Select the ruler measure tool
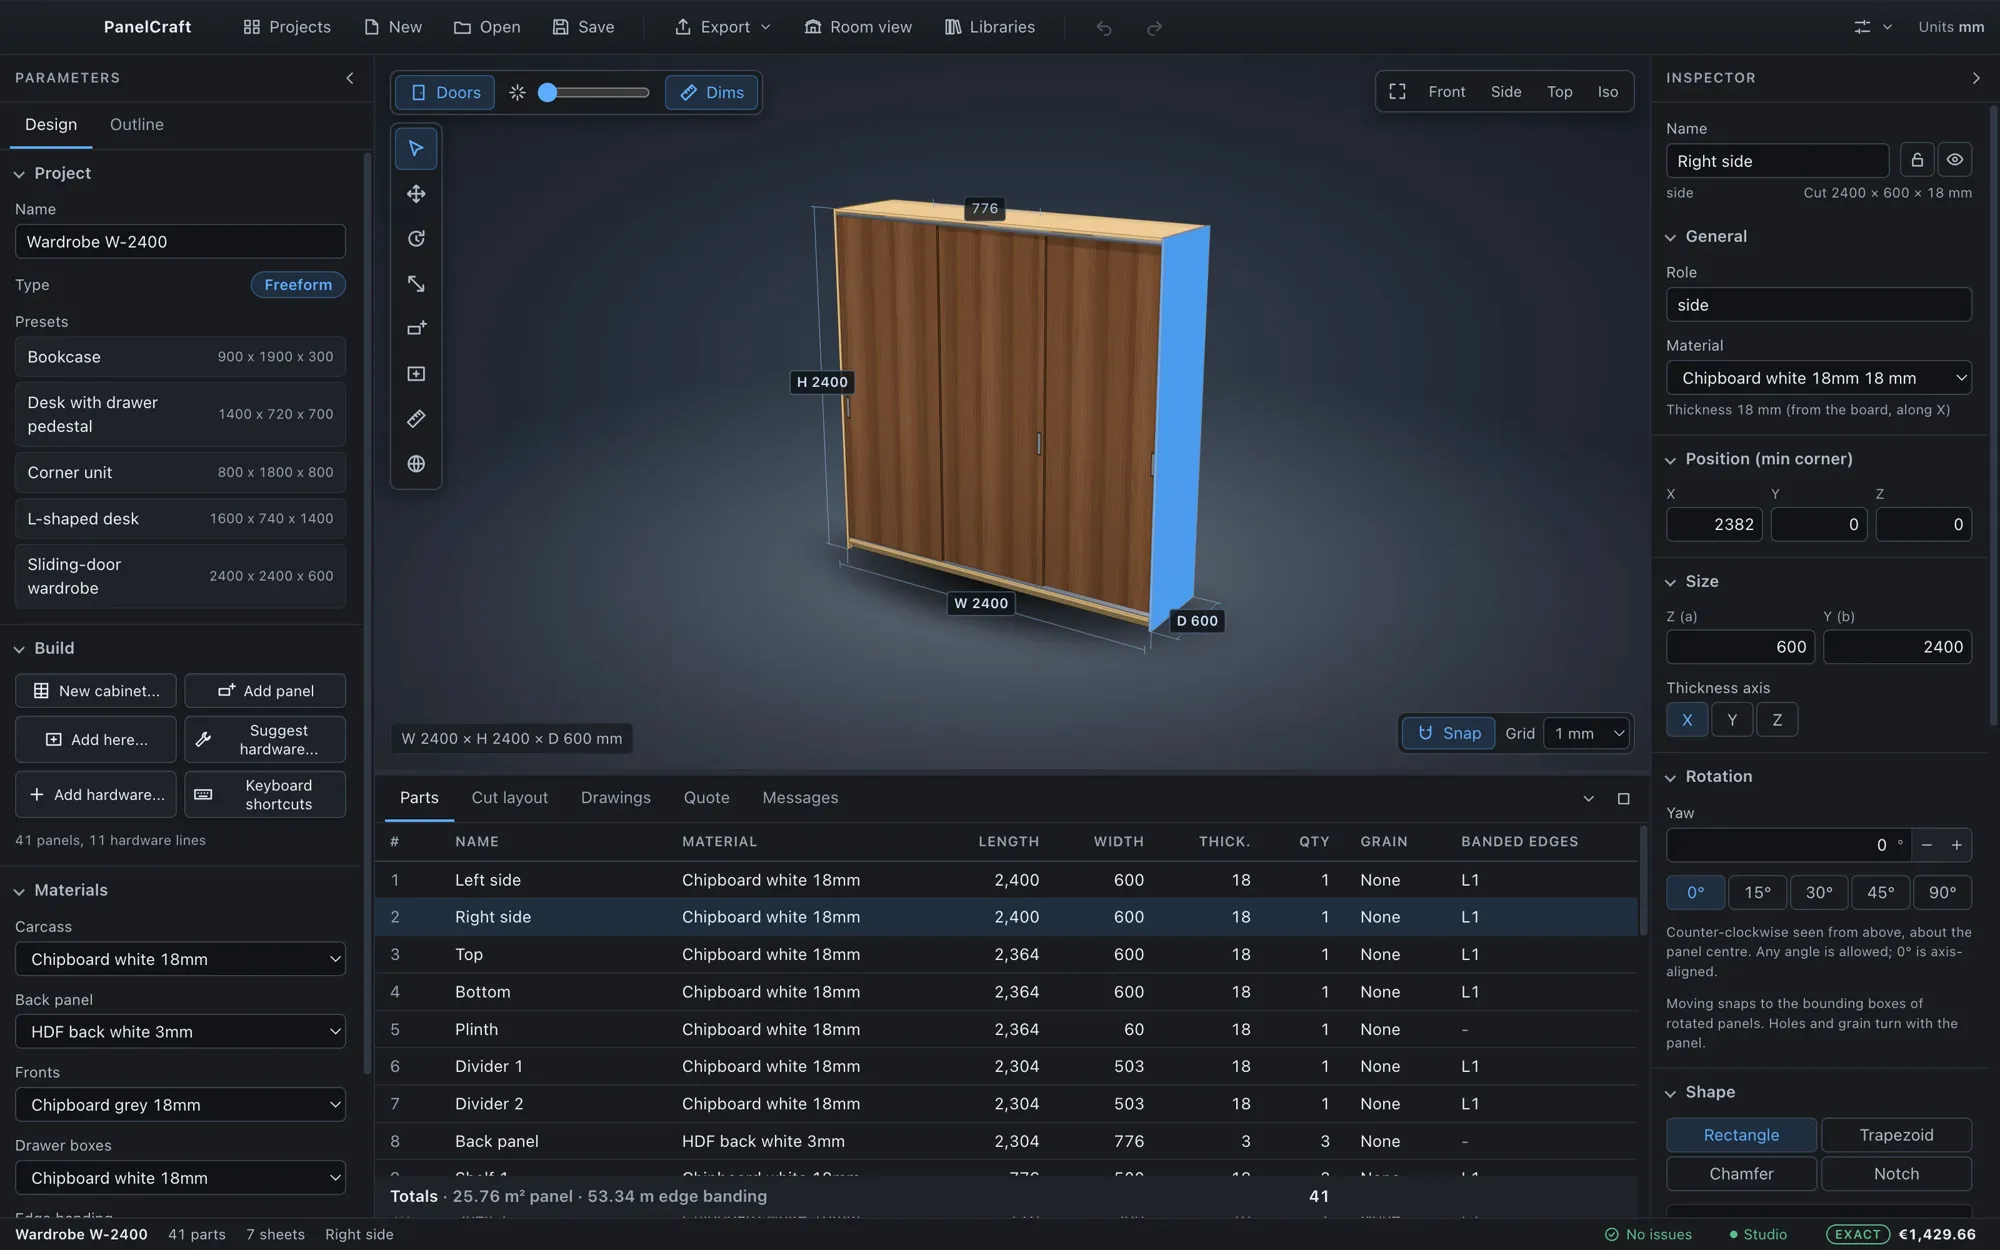Viewport: 2000px width, 1250px height. coord(416,419)
